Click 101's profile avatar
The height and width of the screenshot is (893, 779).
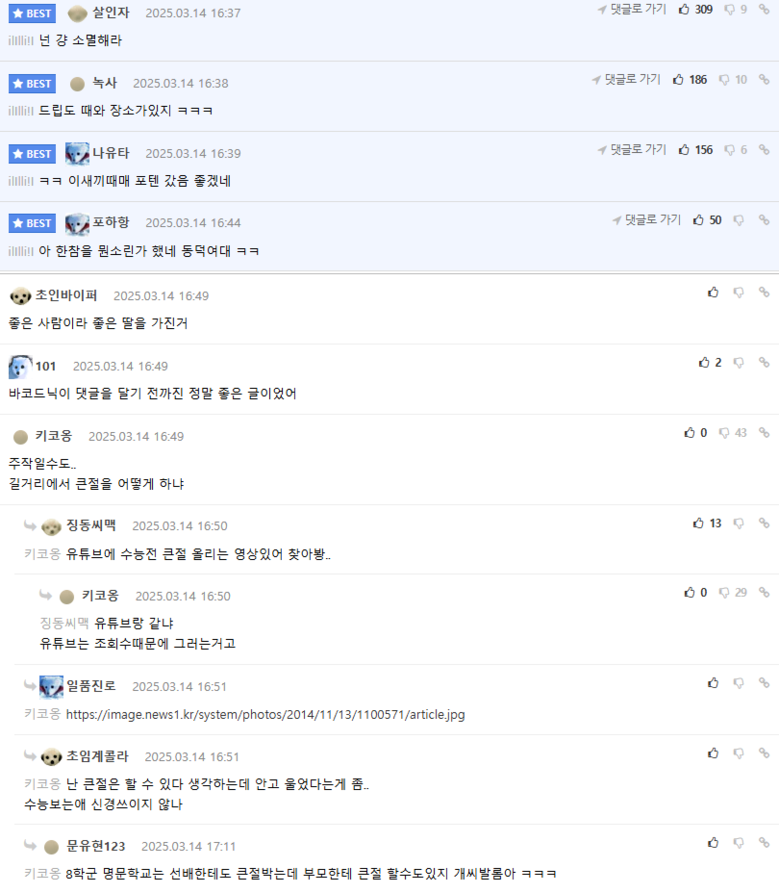(x=20, y=367)
